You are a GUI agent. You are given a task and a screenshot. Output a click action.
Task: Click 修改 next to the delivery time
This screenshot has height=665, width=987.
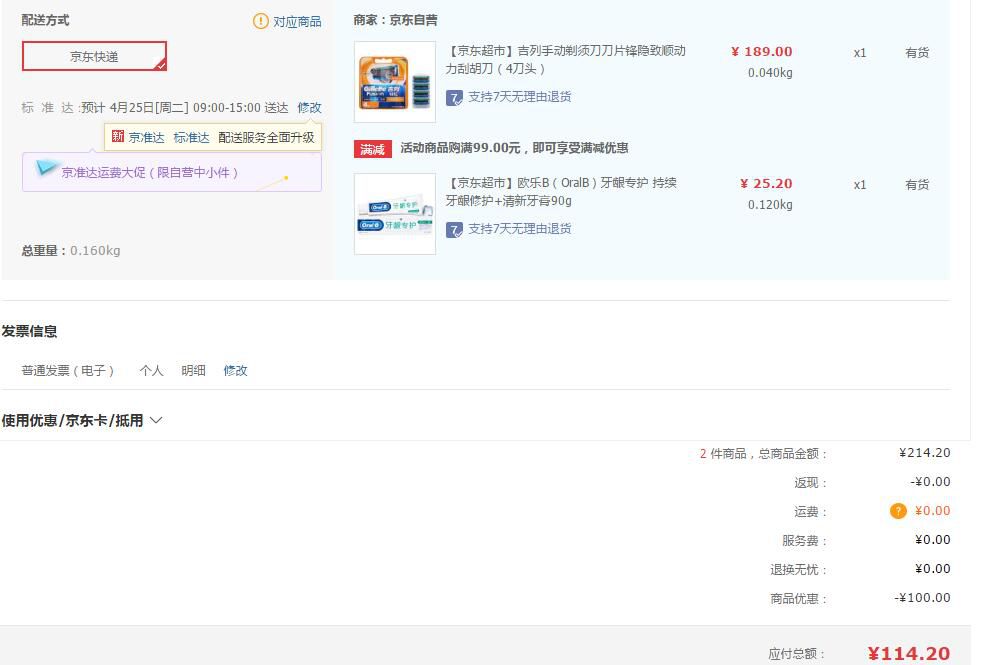pos(309,108)
